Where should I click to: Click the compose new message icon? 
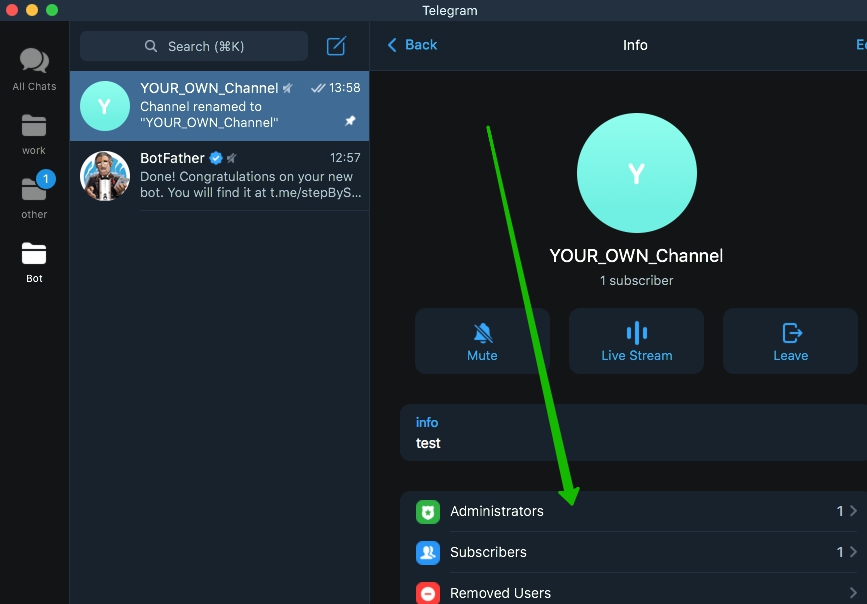[x=336, y=46]
